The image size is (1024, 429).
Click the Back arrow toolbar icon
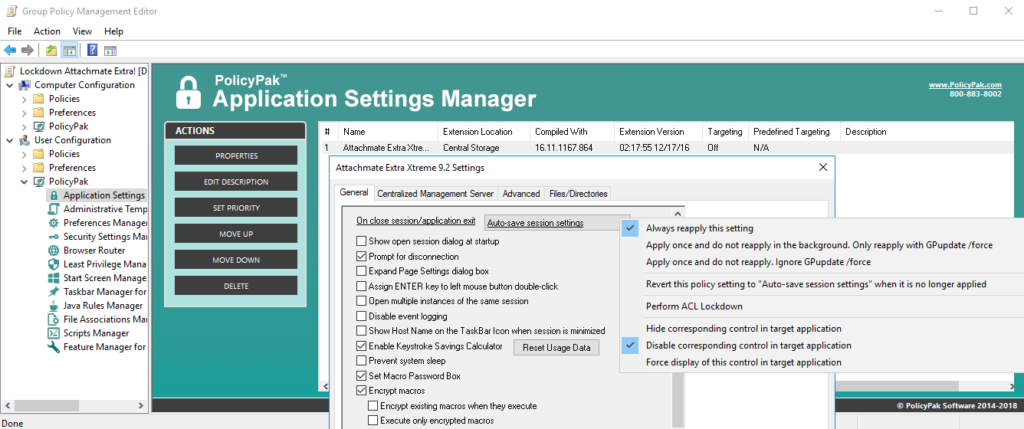pyautogui.click(x=10, y=50)
